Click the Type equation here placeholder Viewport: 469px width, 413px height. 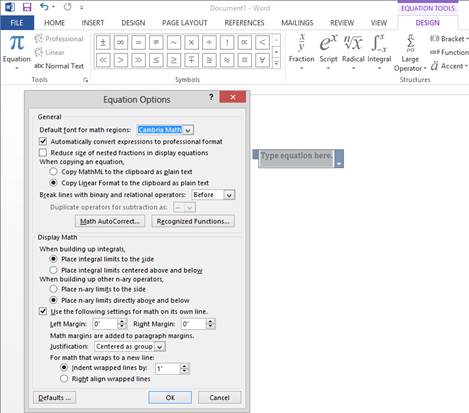(x=296, y=156)
